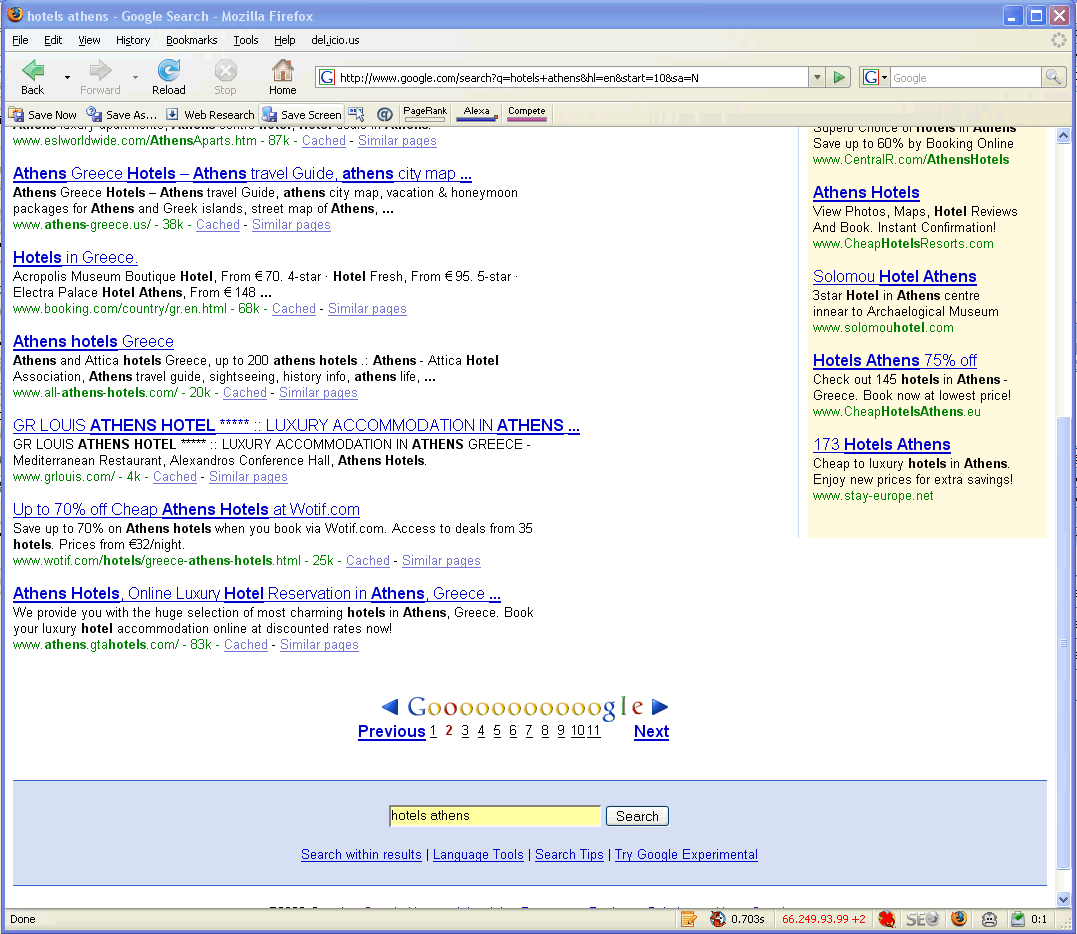Open the 'Hotels Athens 75% off' ad
The height and width of the screenshot is (934, 1077).
pos(894,361)
